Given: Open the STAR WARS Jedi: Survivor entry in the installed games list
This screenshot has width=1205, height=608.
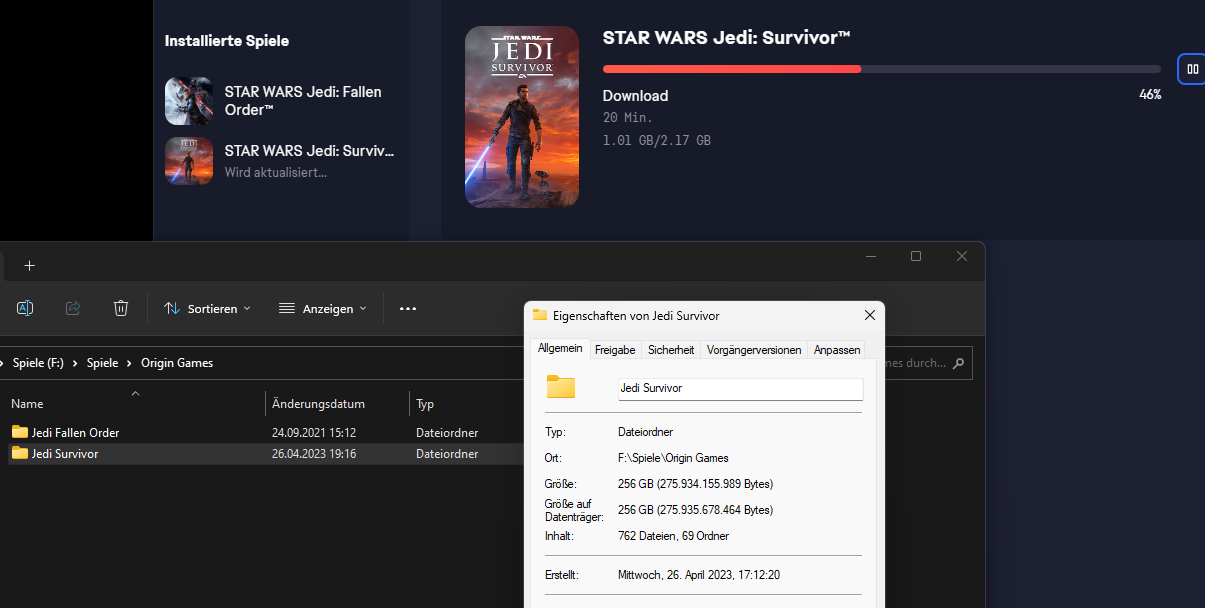Looking at the screenshot, I should (x=309, y=151).
